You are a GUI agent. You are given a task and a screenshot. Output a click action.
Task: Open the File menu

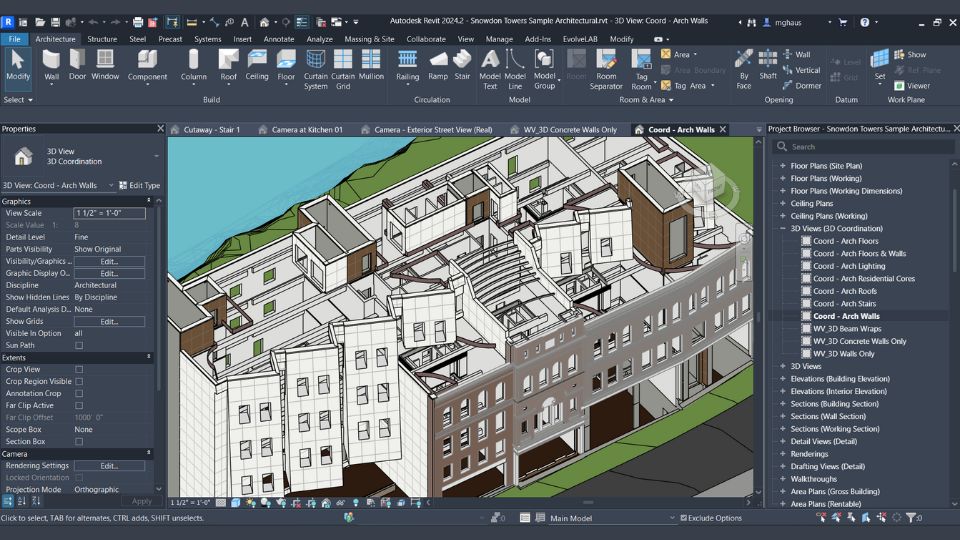[15, 39]
